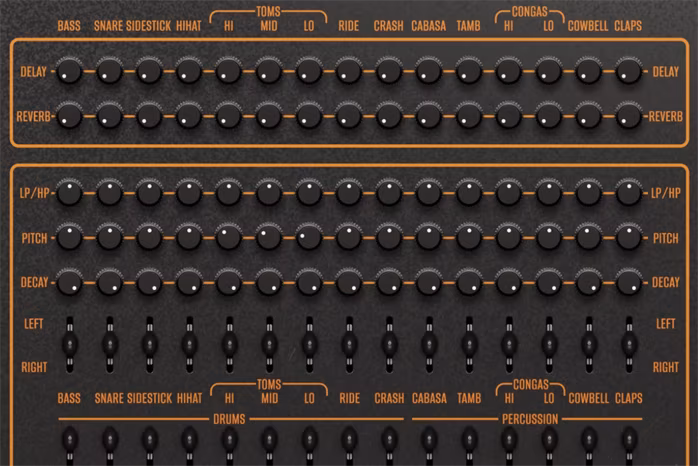Click the Sidestick Pitch knob
The image size is (698, 466).
(149, 238)
